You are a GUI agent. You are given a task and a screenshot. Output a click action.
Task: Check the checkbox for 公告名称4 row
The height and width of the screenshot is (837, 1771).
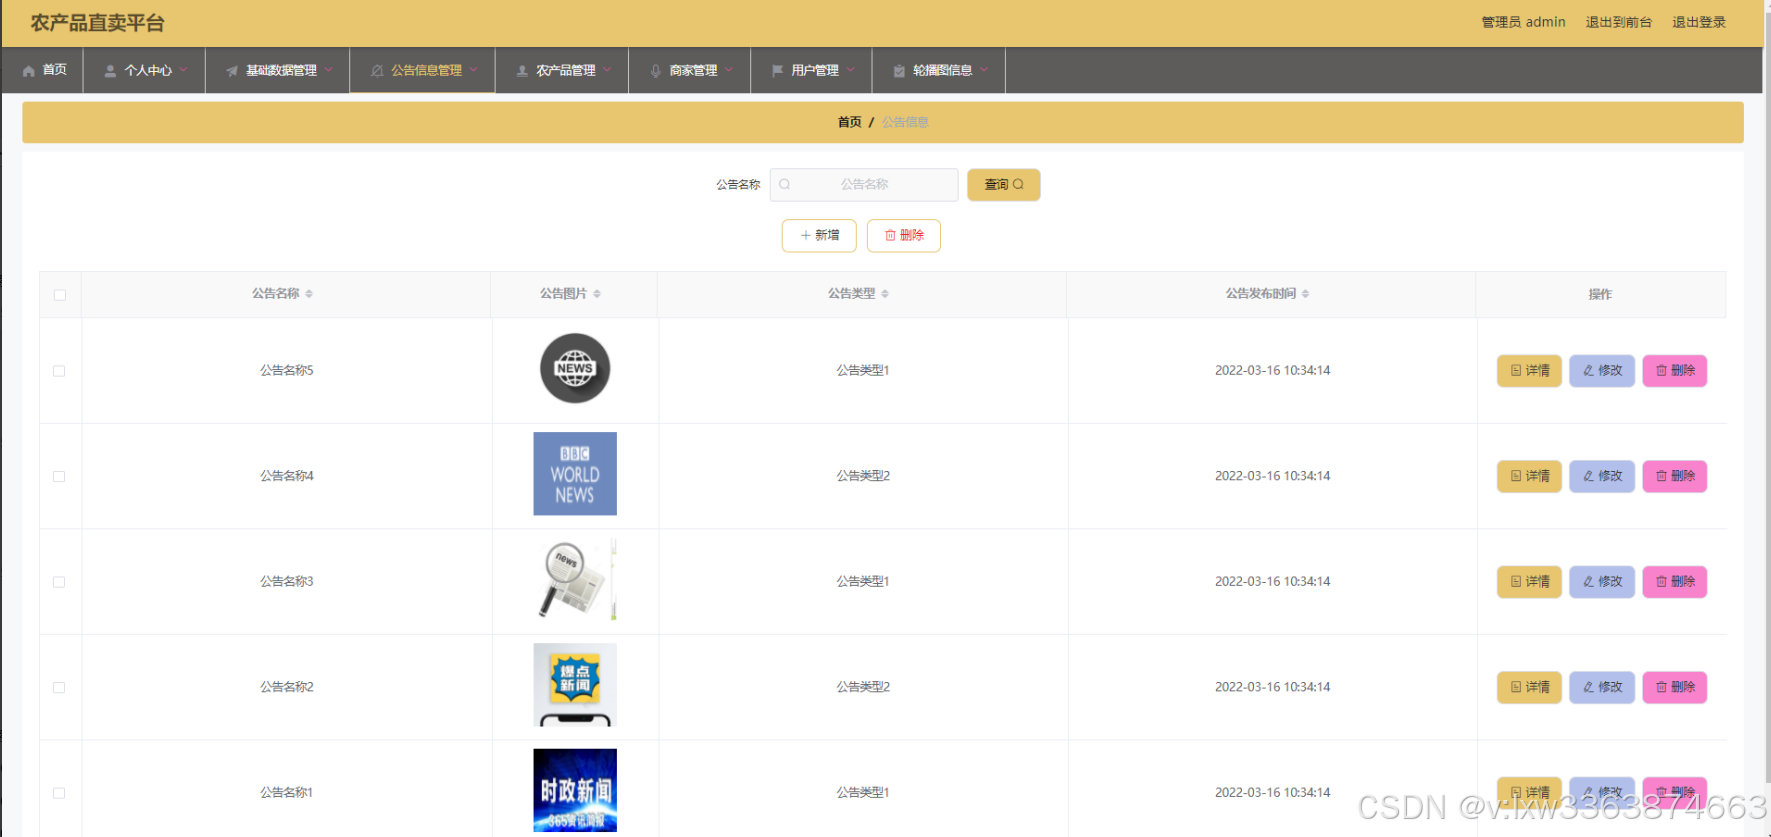59,477
